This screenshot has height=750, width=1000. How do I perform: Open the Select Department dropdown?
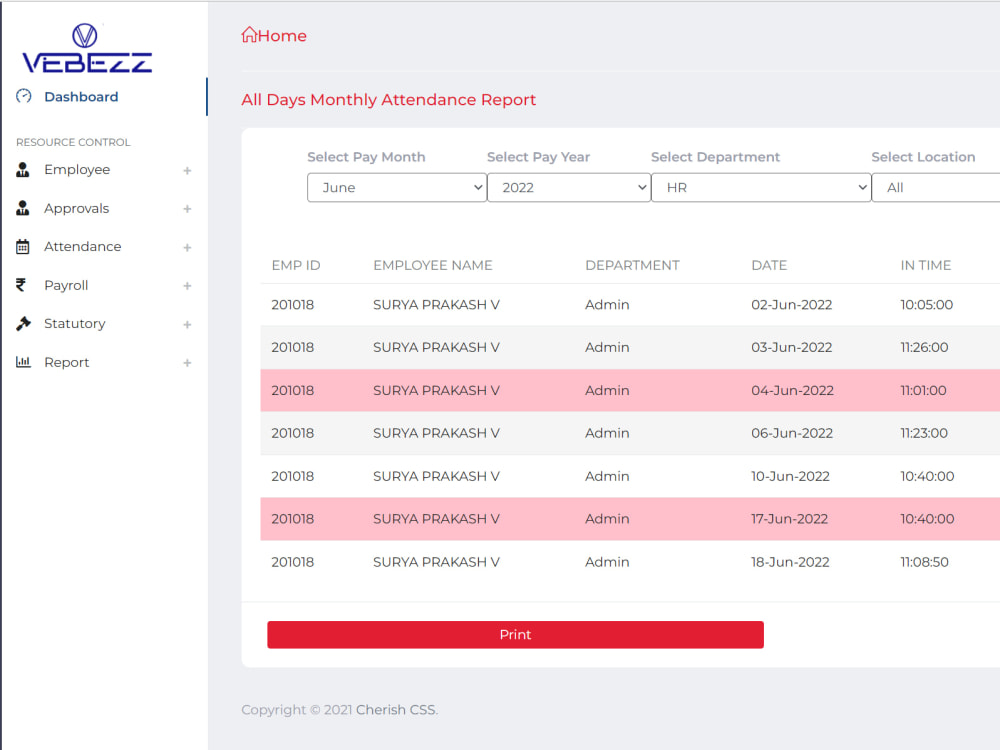761,188
